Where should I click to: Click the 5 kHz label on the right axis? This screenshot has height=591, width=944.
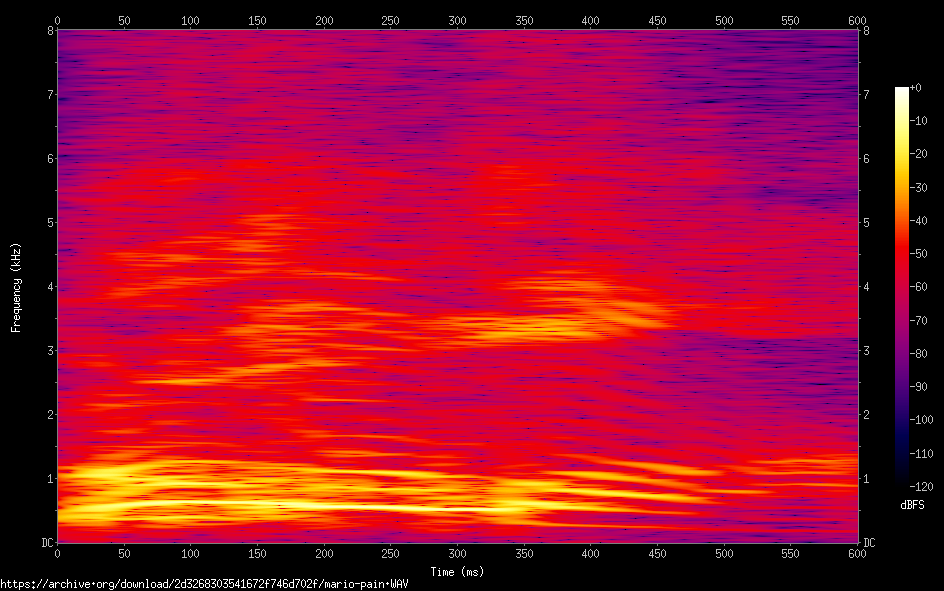coord(867,222)
